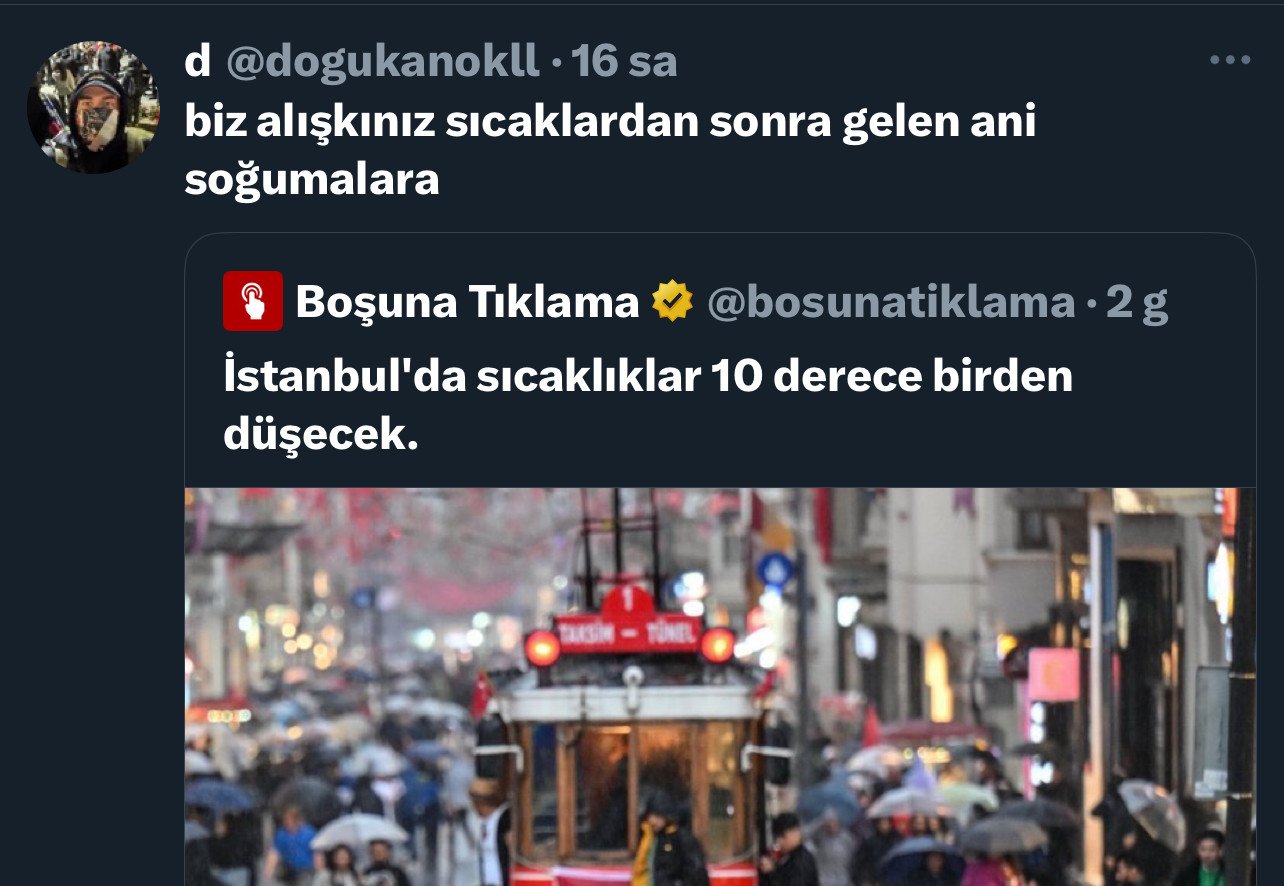Click the blue round traffic sign in photo

[x=774, y=570]
